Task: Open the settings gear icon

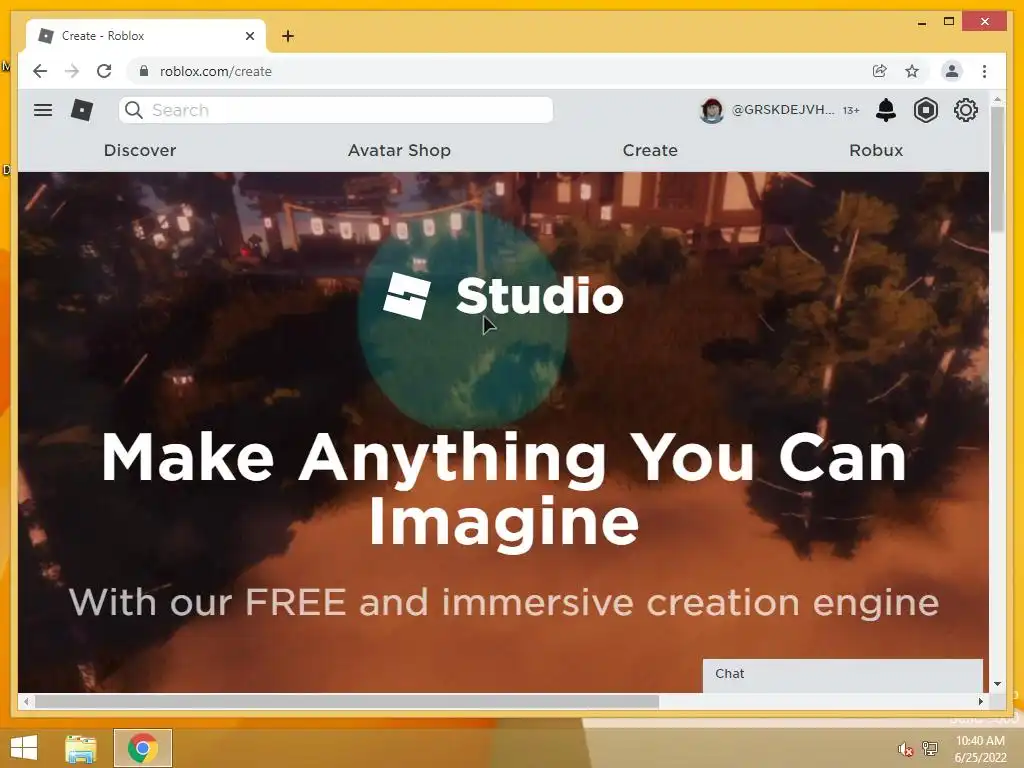Action: [966, 110]
